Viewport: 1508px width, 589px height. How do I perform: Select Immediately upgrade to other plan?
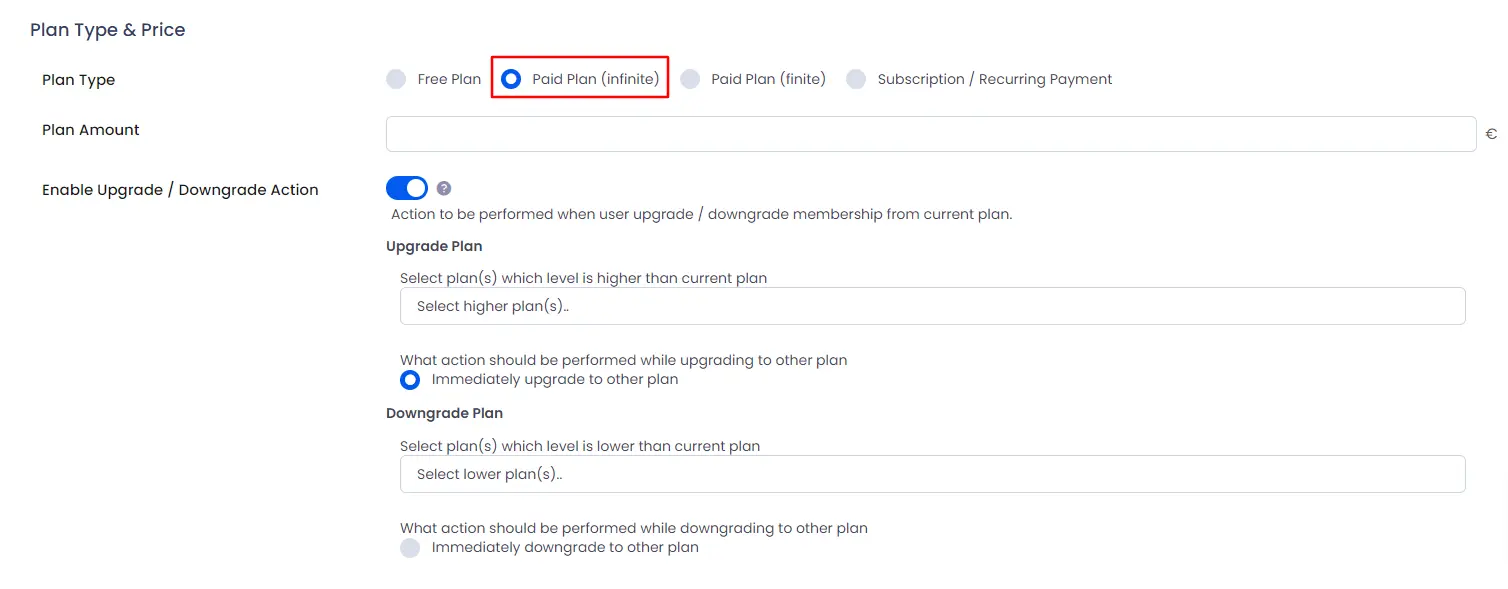point(410,380)
